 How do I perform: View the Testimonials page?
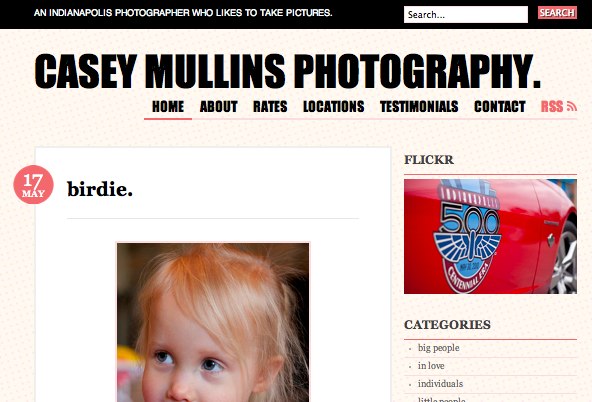[x=419, y=106]
